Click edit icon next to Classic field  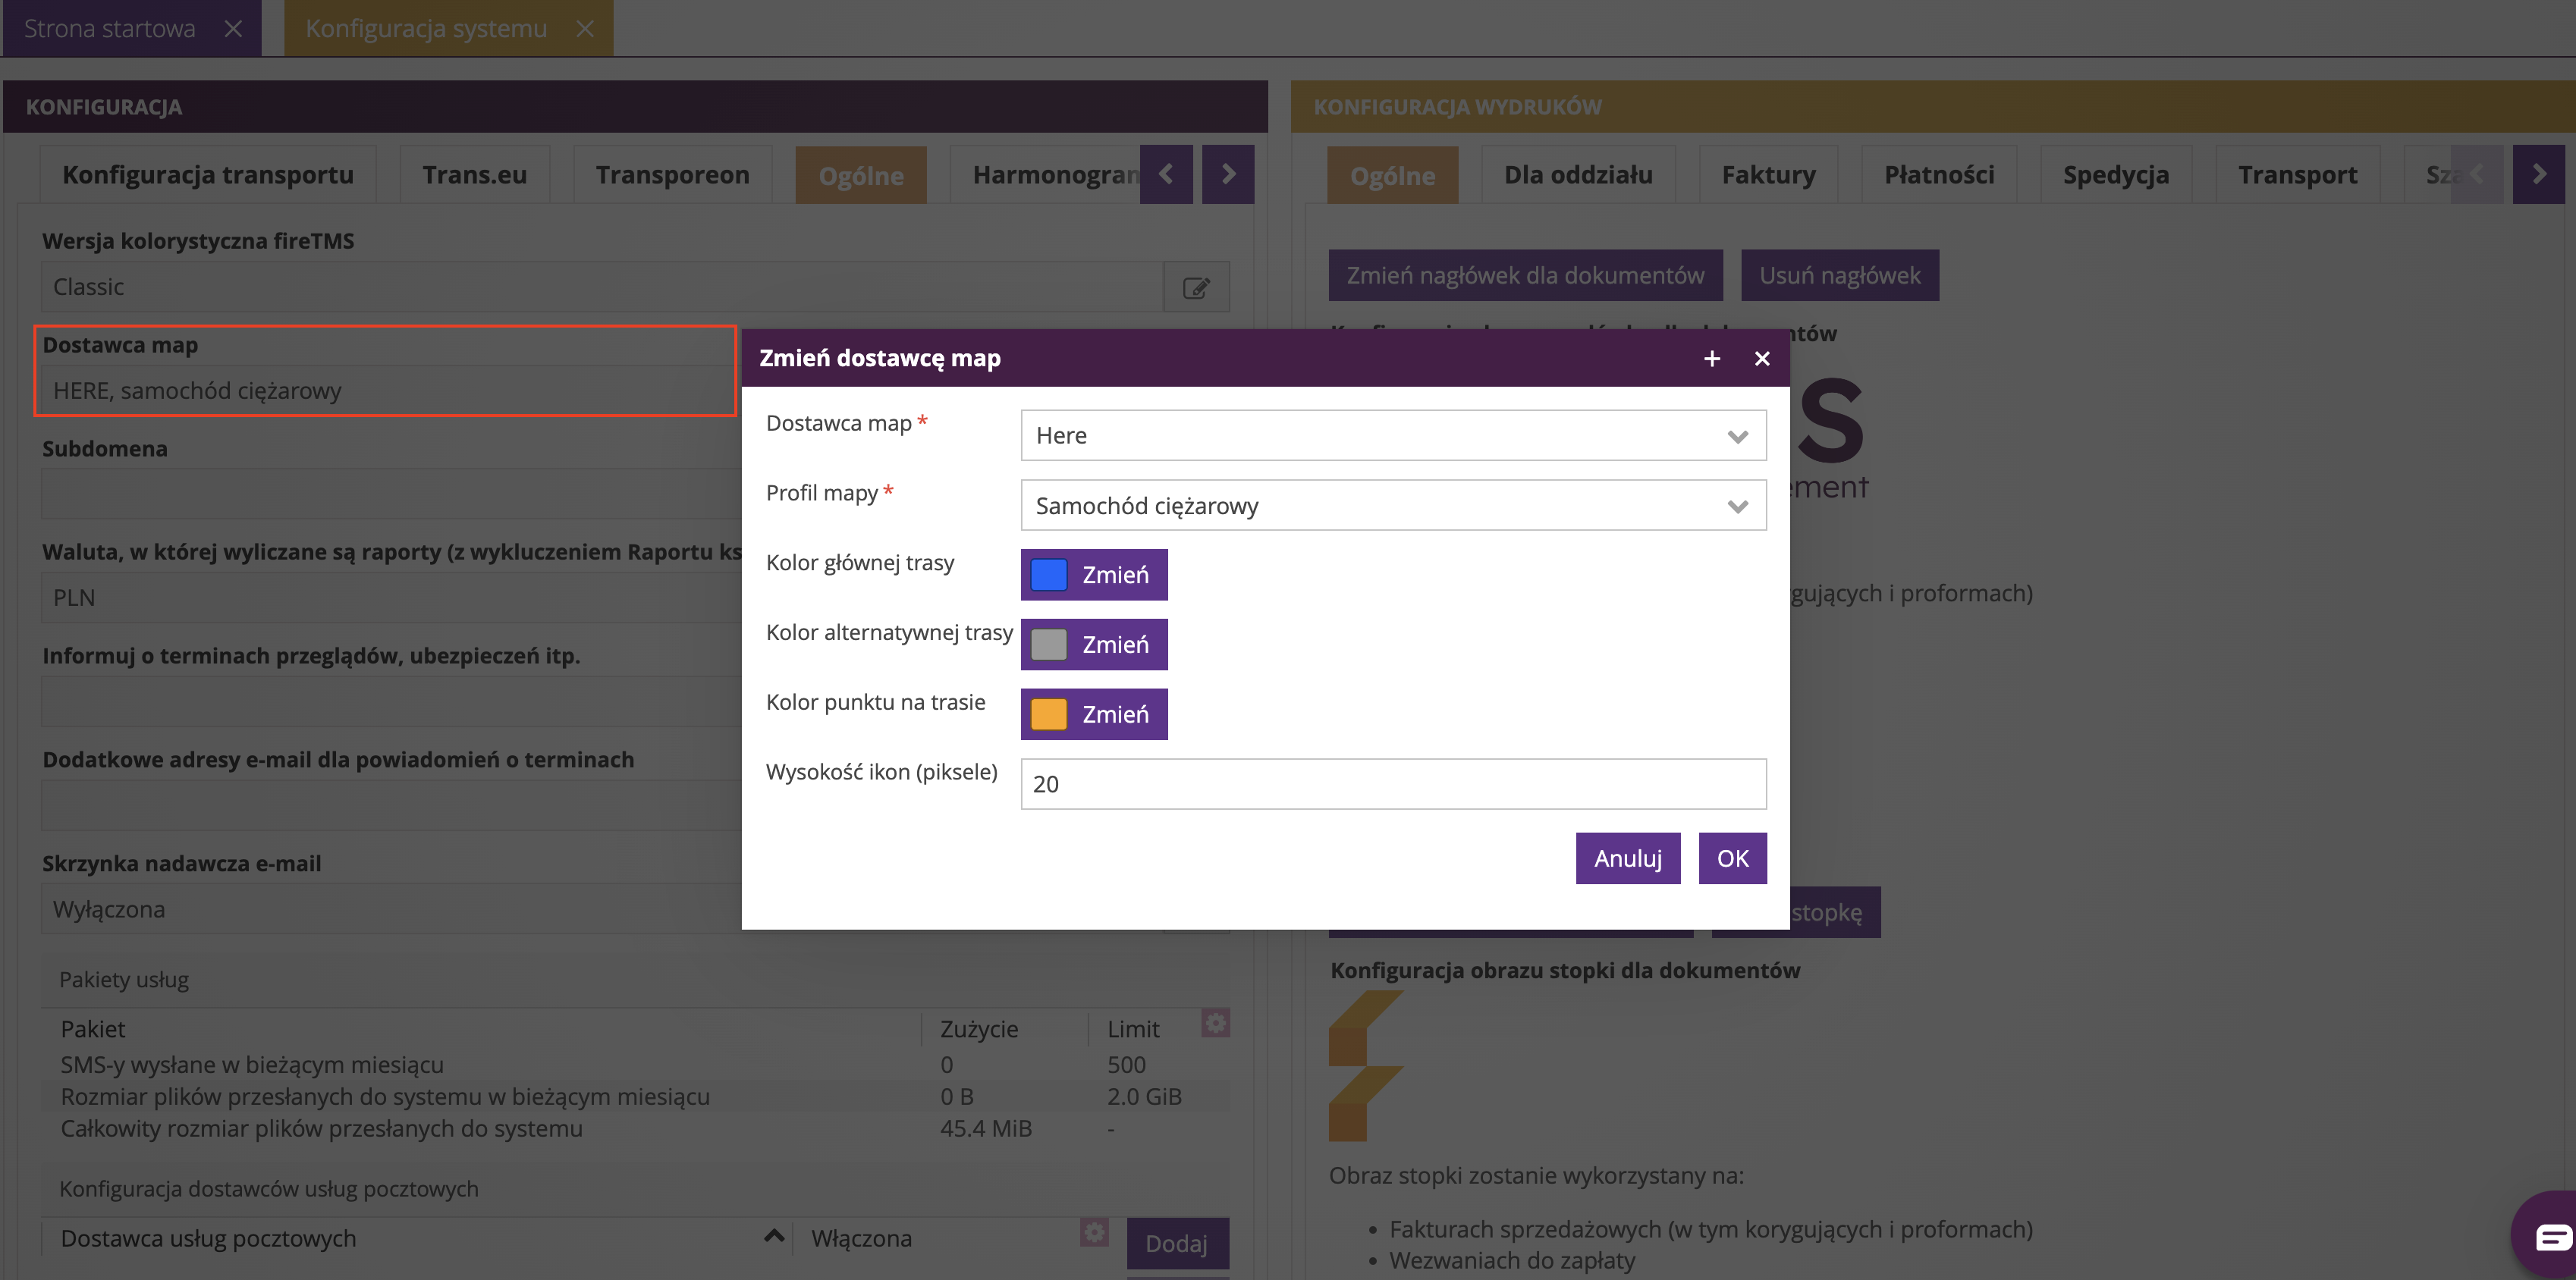[1196, 288]
